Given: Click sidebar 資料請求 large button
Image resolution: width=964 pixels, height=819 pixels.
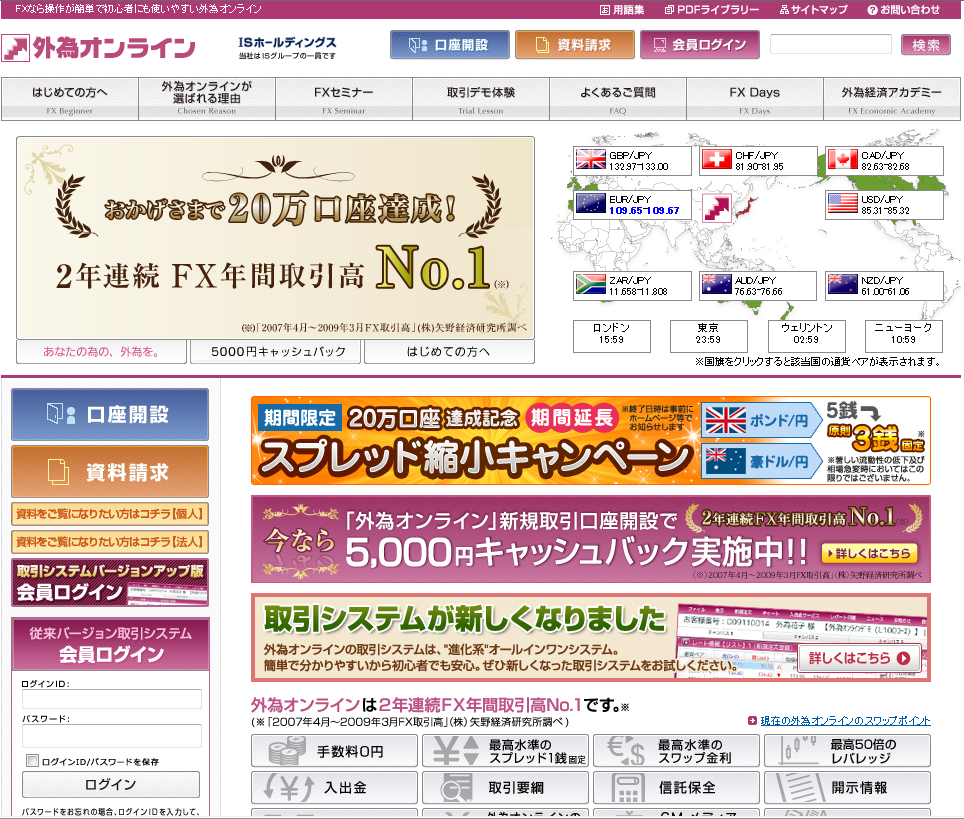Looking at the screenshot, I should click(x=110, y=472).
